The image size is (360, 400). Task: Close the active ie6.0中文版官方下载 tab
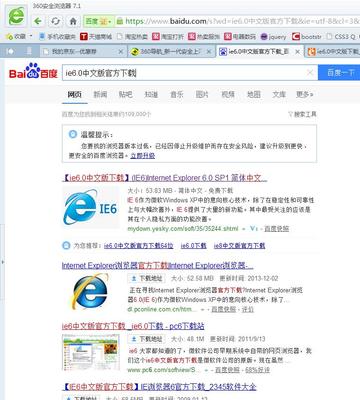click(298, 51)
